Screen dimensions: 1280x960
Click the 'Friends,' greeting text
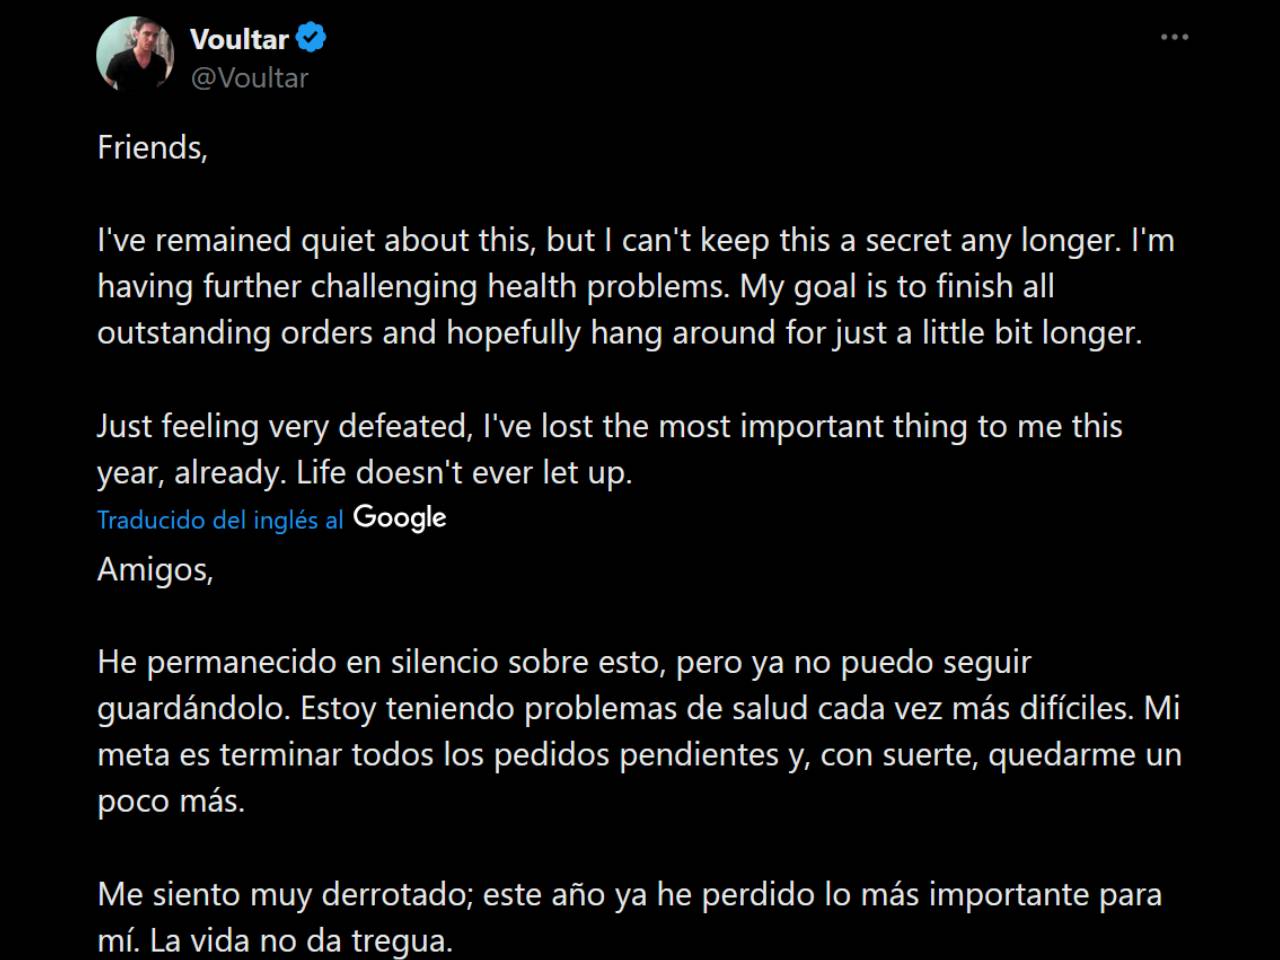pyautogui.click(x=152, y=148)
